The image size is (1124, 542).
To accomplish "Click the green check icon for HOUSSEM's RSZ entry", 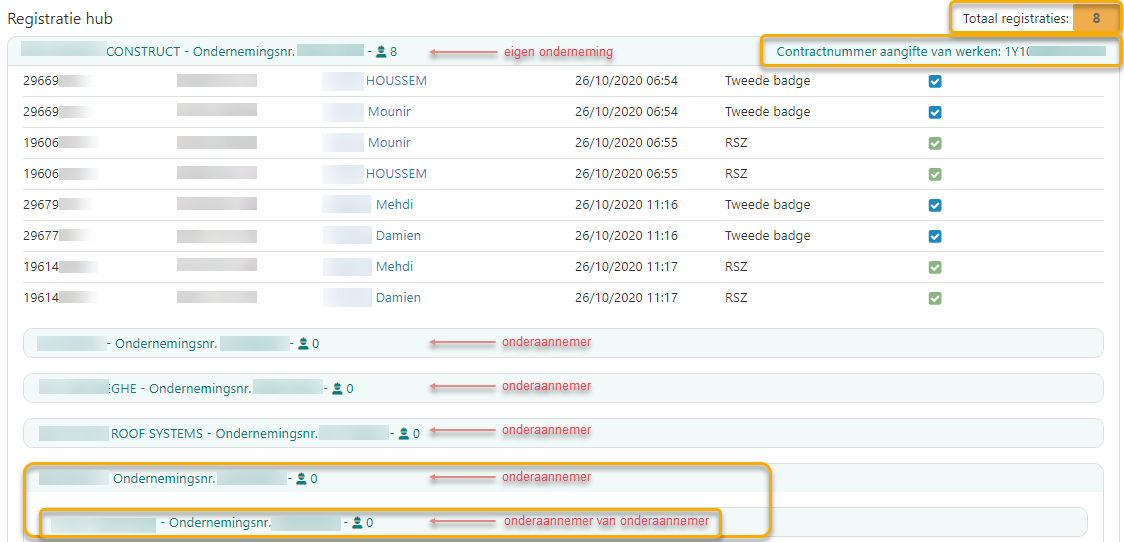I will tap(935, 174).
